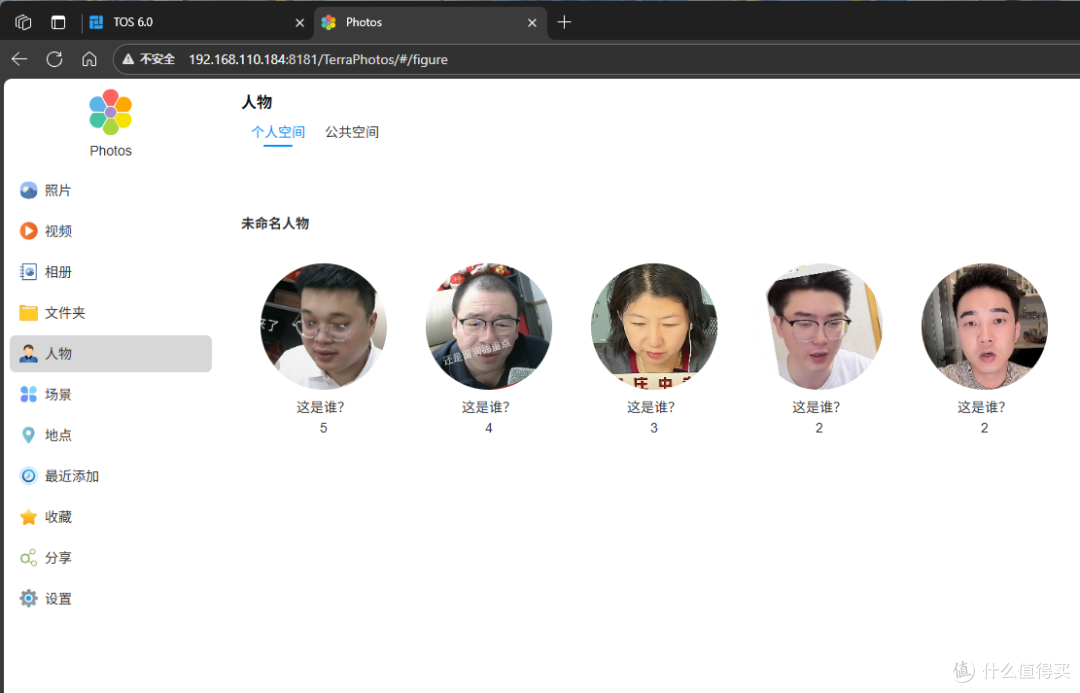The image size is (1080, 693).
Task: Name the person with 4 photos via 这是谁?
Action: point(486,407)
